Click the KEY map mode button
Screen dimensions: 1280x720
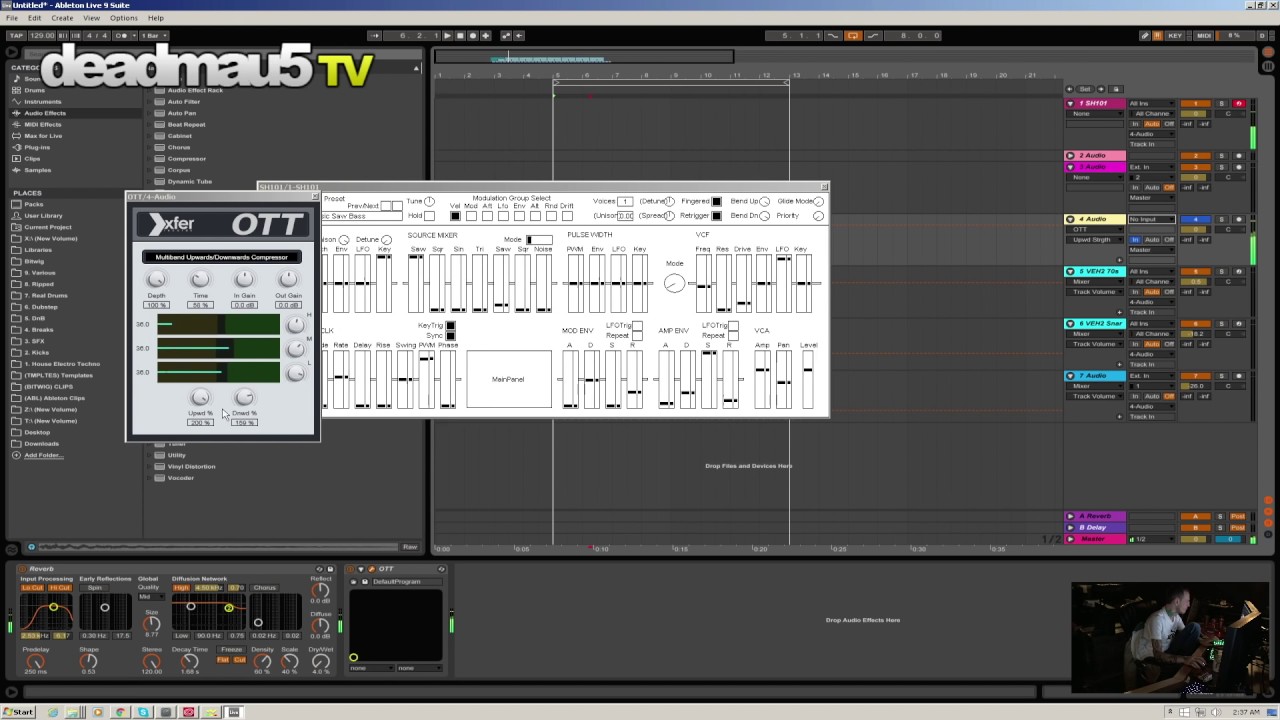click(x=1175, y=36)
